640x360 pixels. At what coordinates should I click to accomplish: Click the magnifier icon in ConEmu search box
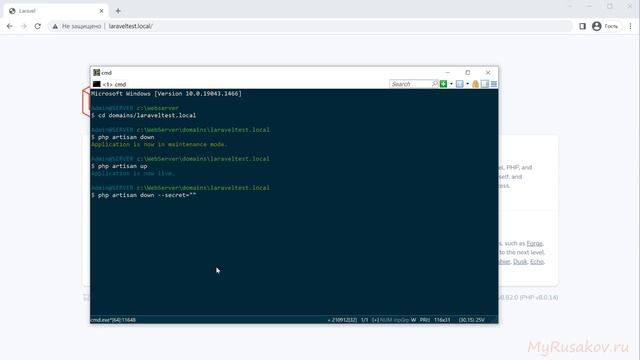pos(435,84)
